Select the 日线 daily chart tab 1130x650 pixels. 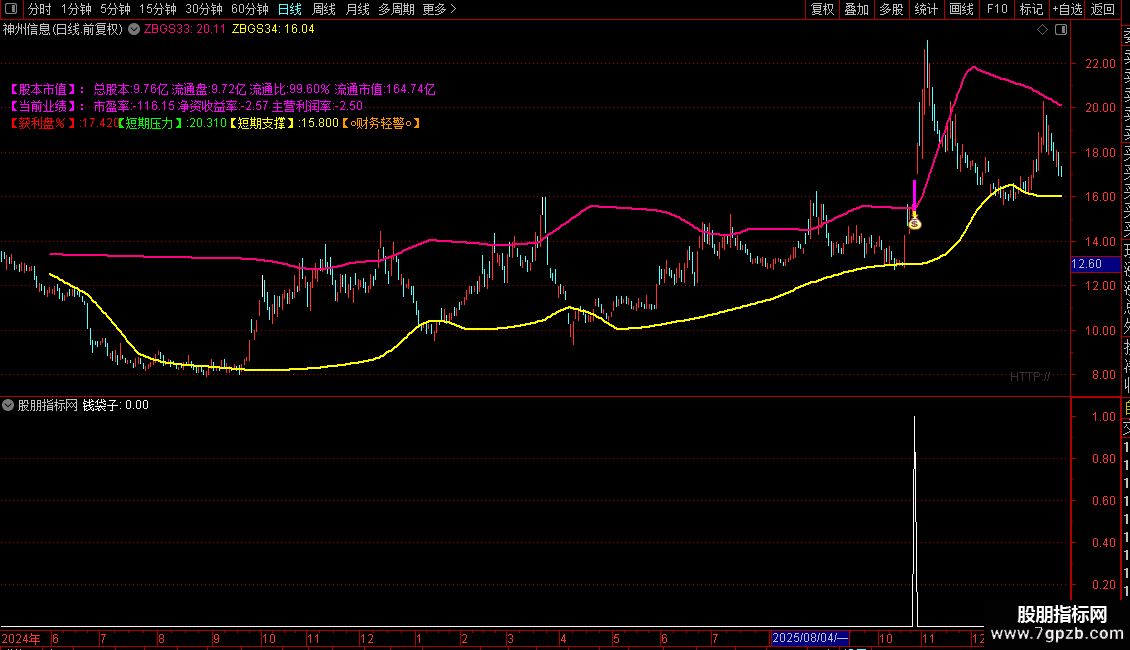(x=290, y=9)
